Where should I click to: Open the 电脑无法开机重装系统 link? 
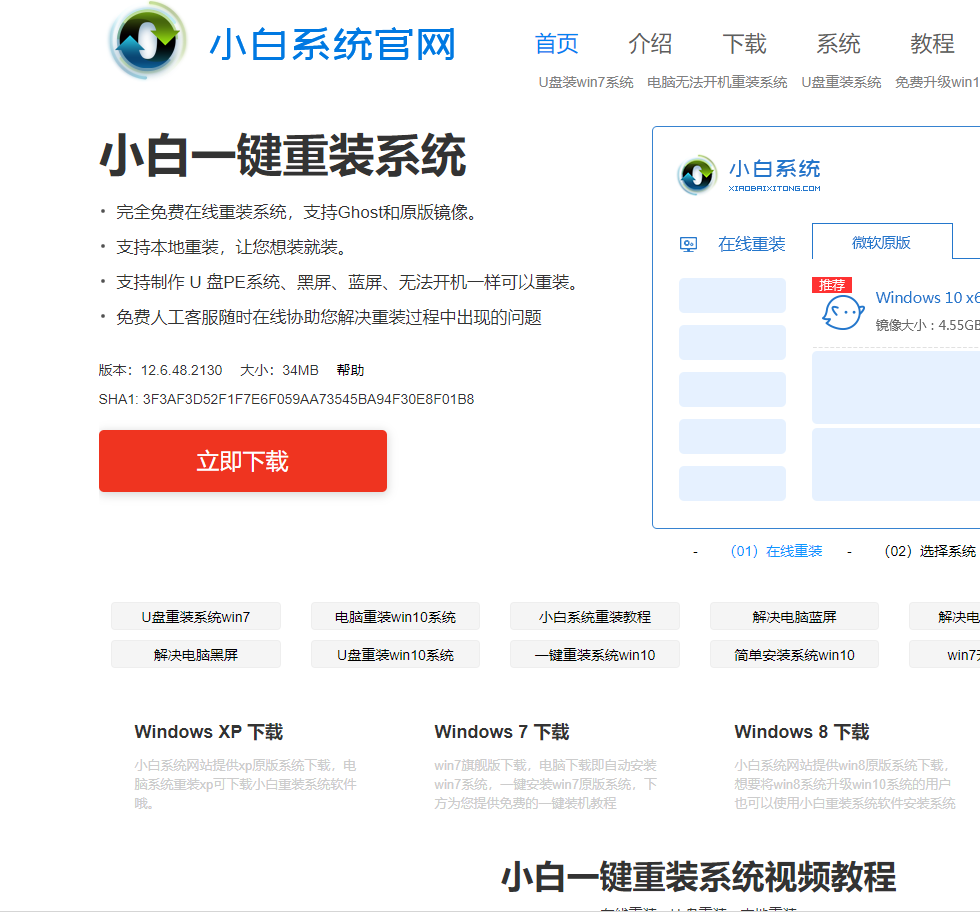(717, 82)
